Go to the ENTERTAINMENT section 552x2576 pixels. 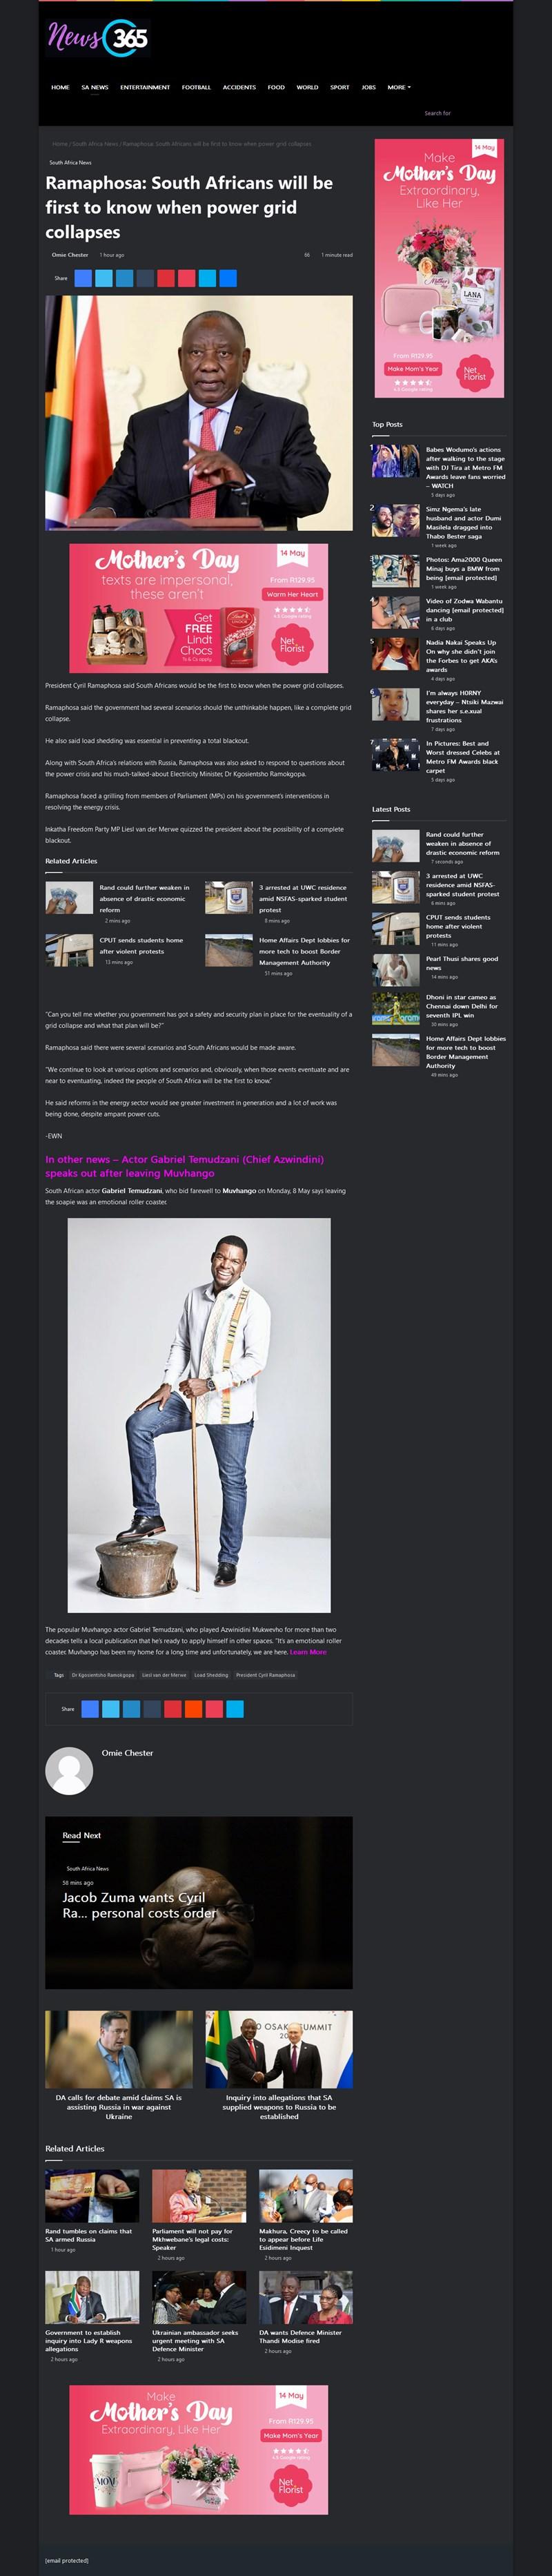[145, 87]
